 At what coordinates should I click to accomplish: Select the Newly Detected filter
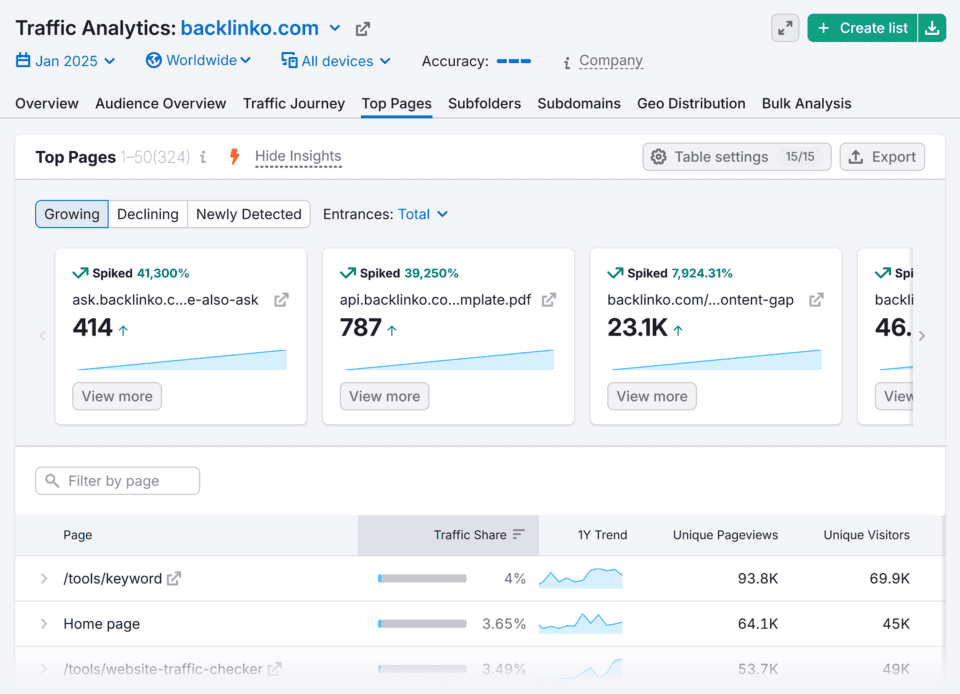coord(248,214)
